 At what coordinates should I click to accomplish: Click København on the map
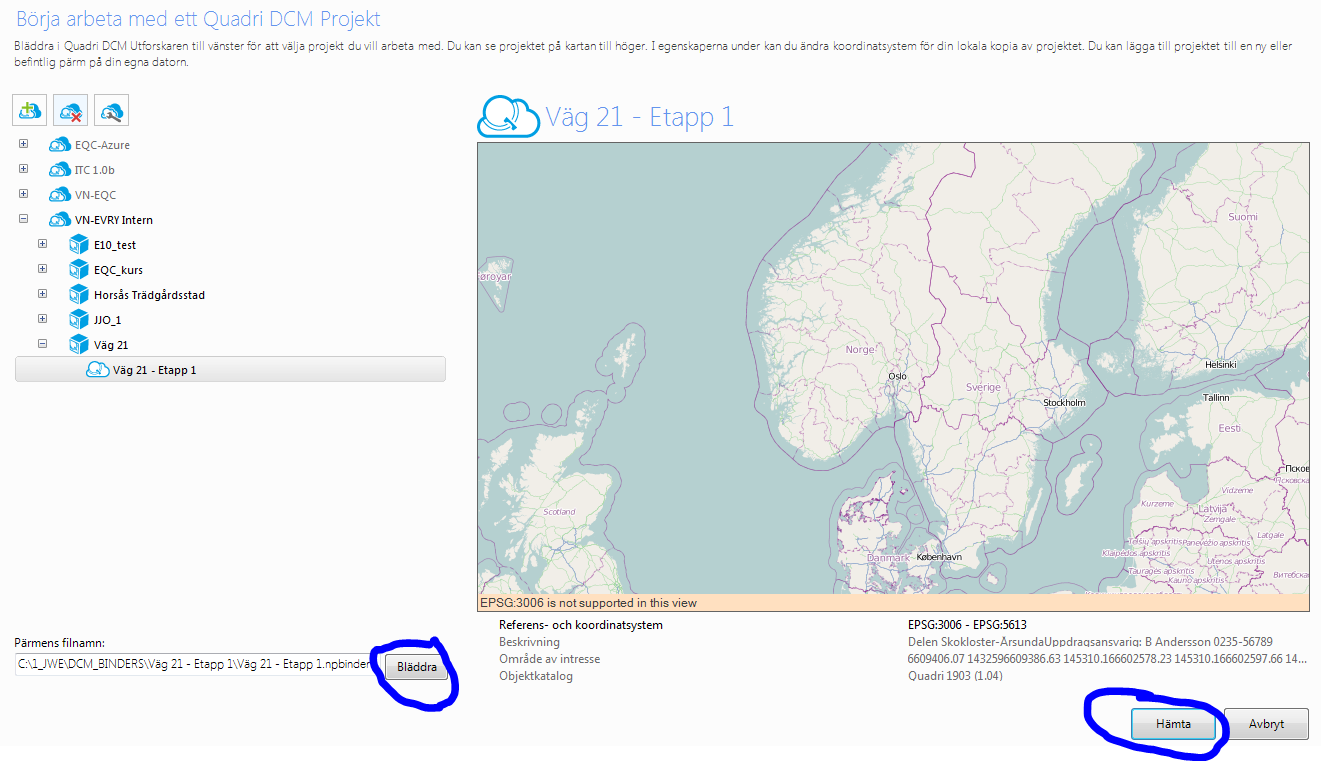pyautogui.click(x=939, y=557)
